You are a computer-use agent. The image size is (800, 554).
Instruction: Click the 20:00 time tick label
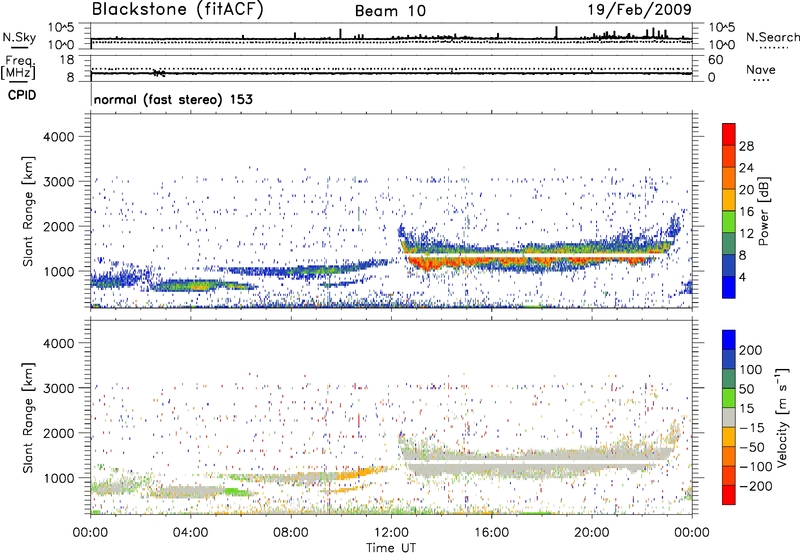tap(592, 533)
